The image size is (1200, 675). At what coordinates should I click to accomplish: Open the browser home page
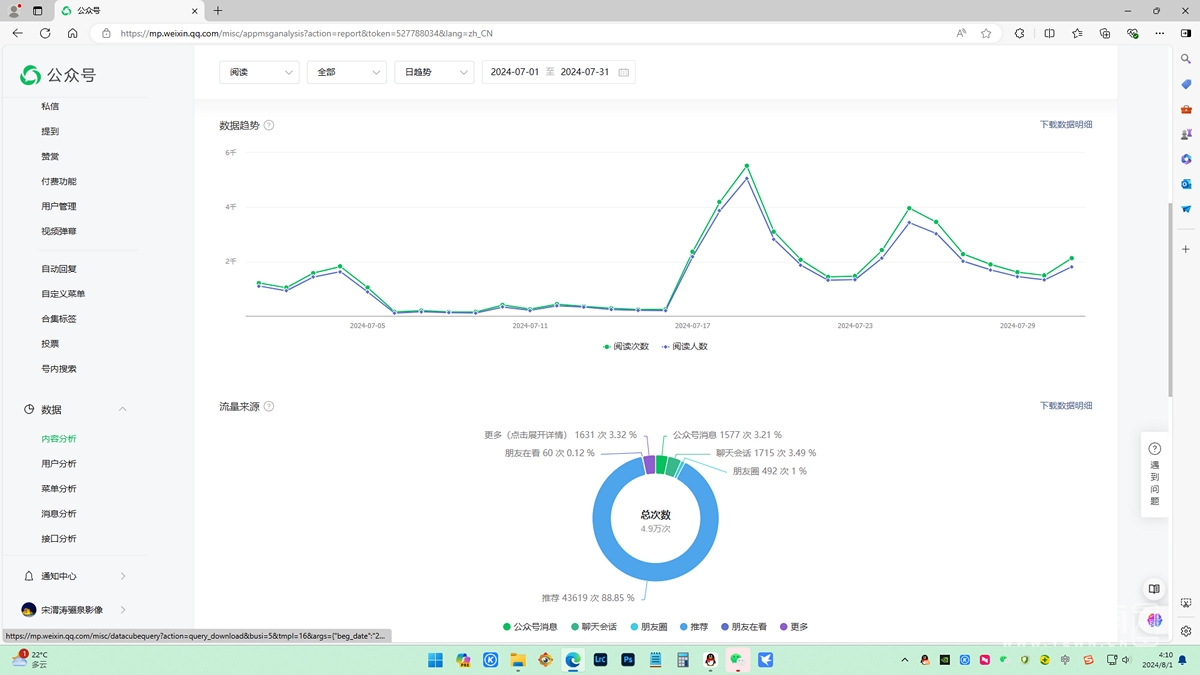pyautogui.click(x=73, y=33)
